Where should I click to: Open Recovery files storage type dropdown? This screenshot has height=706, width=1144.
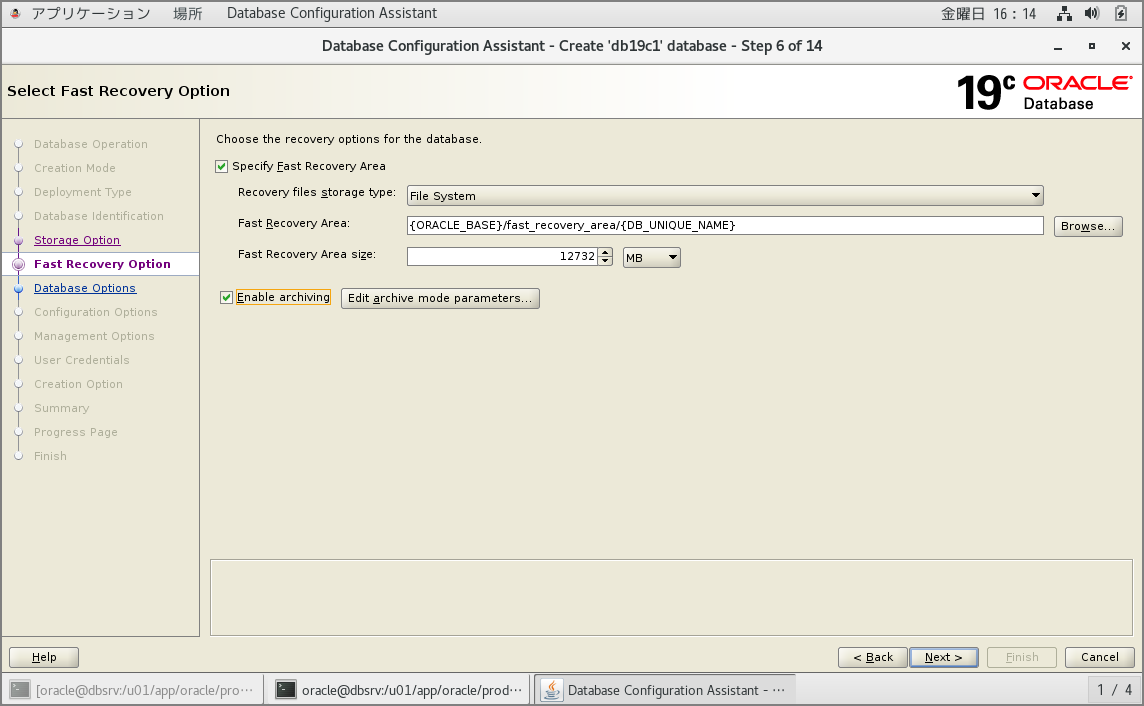725,196
